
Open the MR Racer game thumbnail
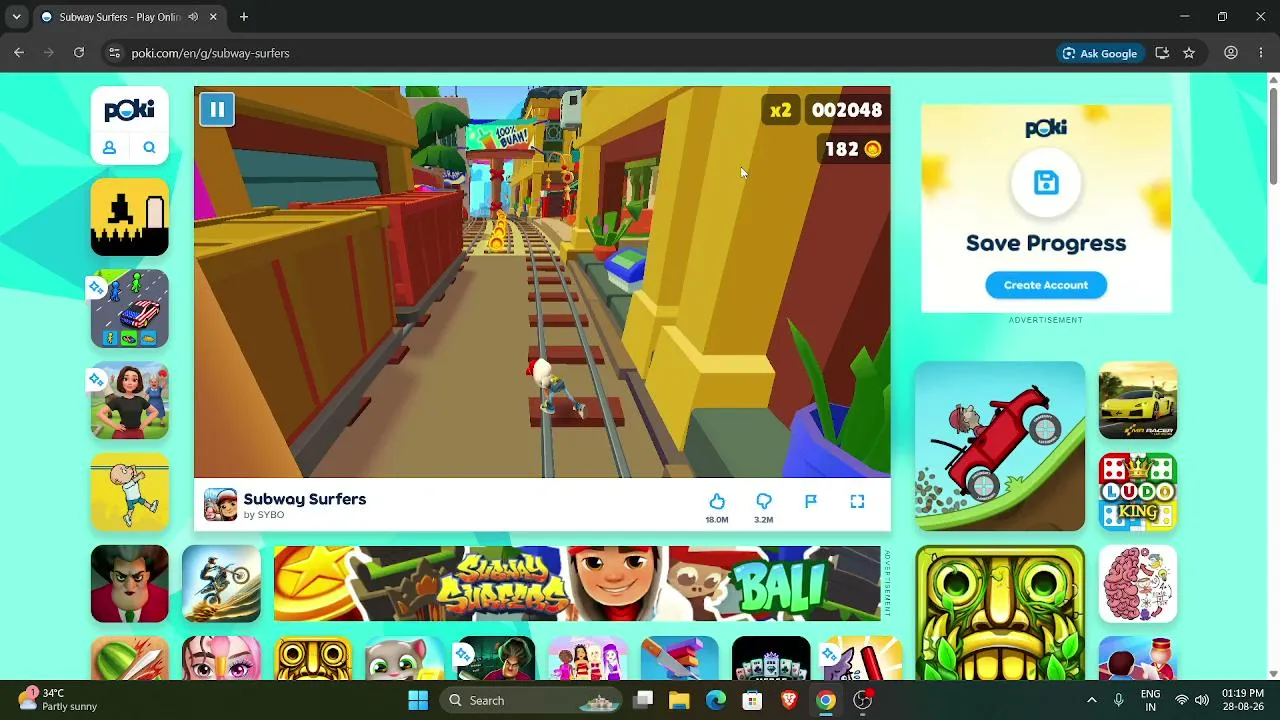(1138, 400)
